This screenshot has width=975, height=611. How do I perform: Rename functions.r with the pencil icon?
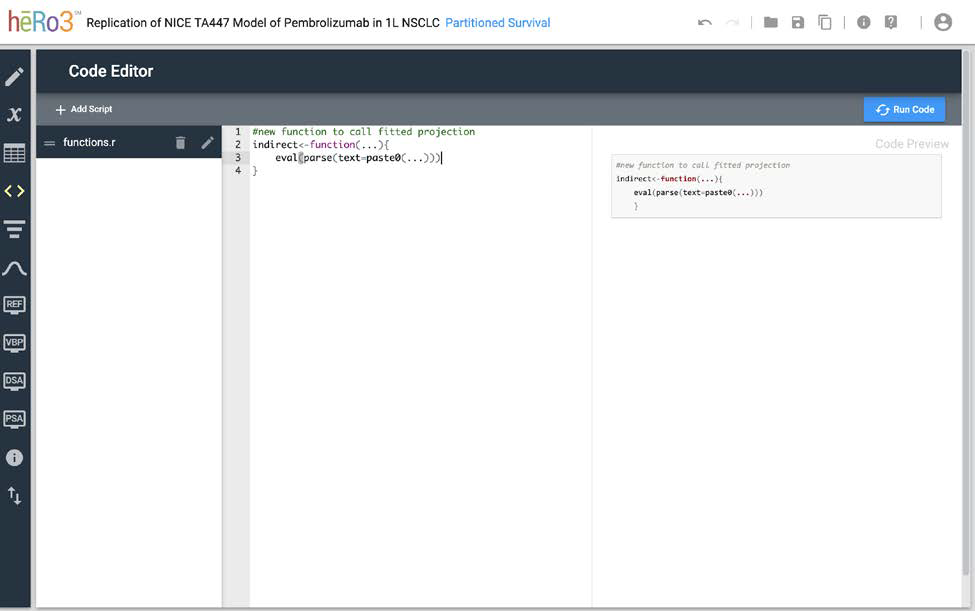(206, 142)
